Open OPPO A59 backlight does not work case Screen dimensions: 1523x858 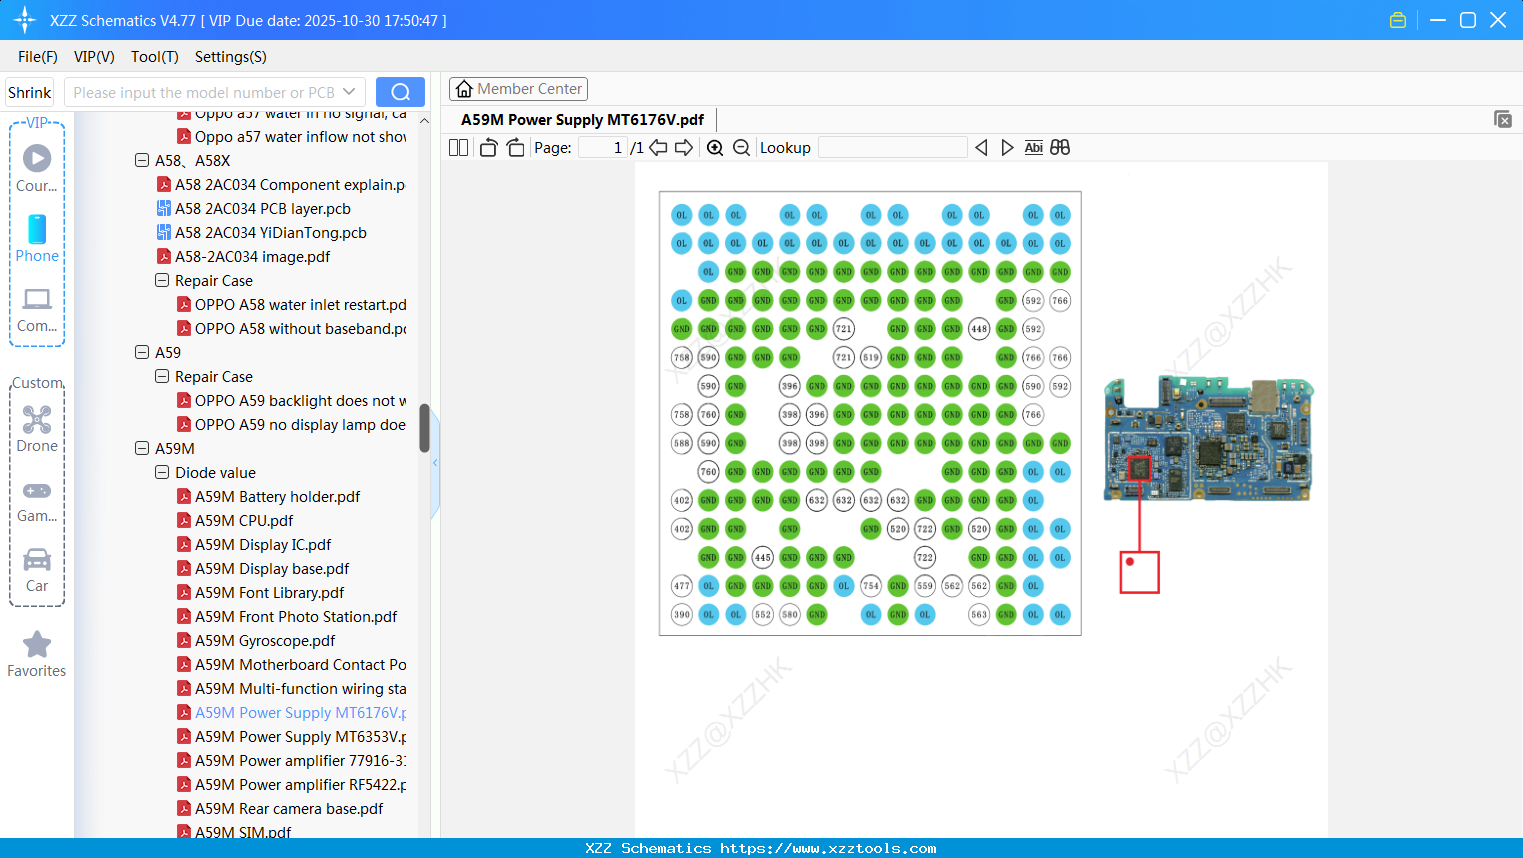pos(300,401)
